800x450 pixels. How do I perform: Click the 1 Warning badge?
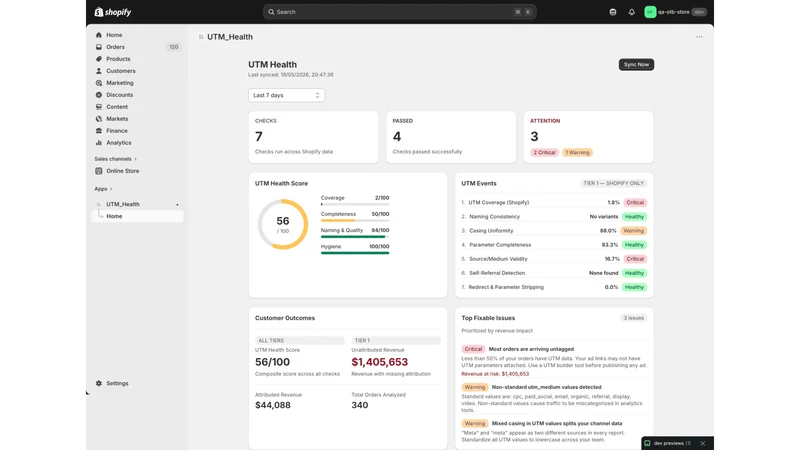pyautogui.click(x=577, y=153)
